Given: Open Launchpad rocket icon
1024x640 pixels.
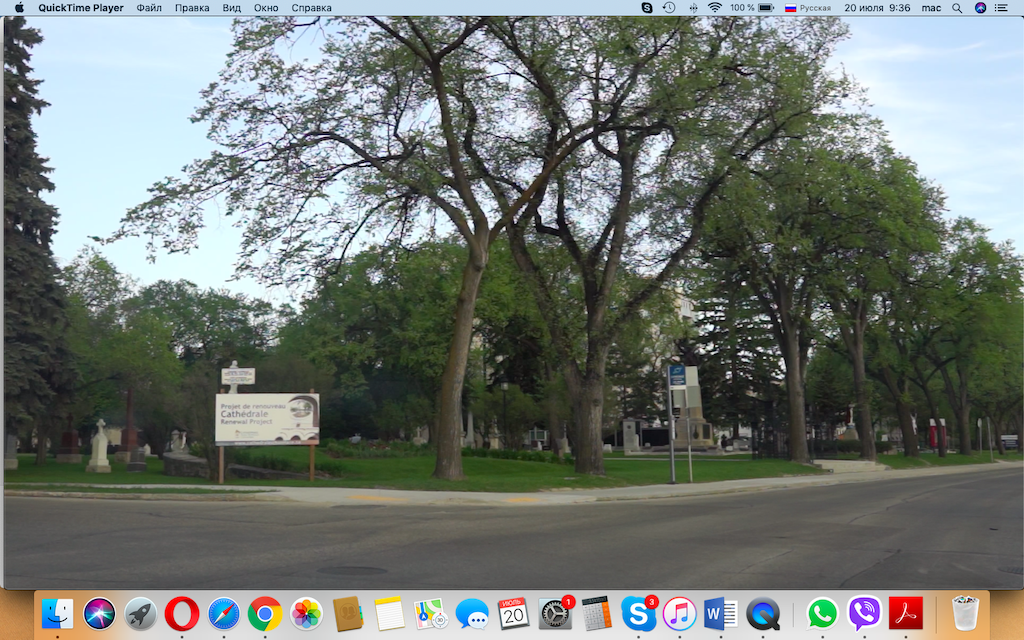Looking at the screenshot, I should pyautogui.click(x=140, y=614).
